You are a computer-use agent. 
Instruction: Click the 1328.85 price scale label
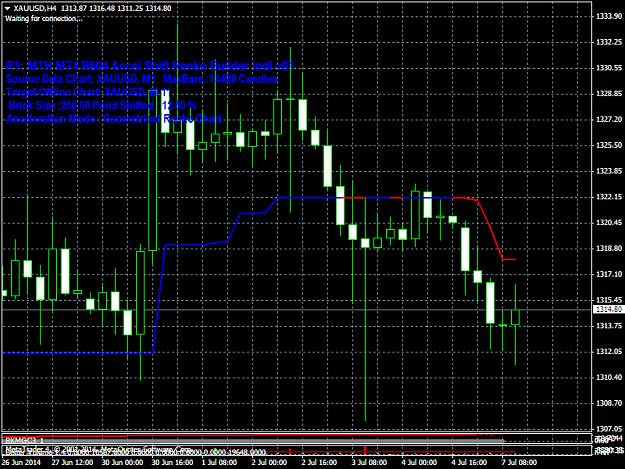609,94
